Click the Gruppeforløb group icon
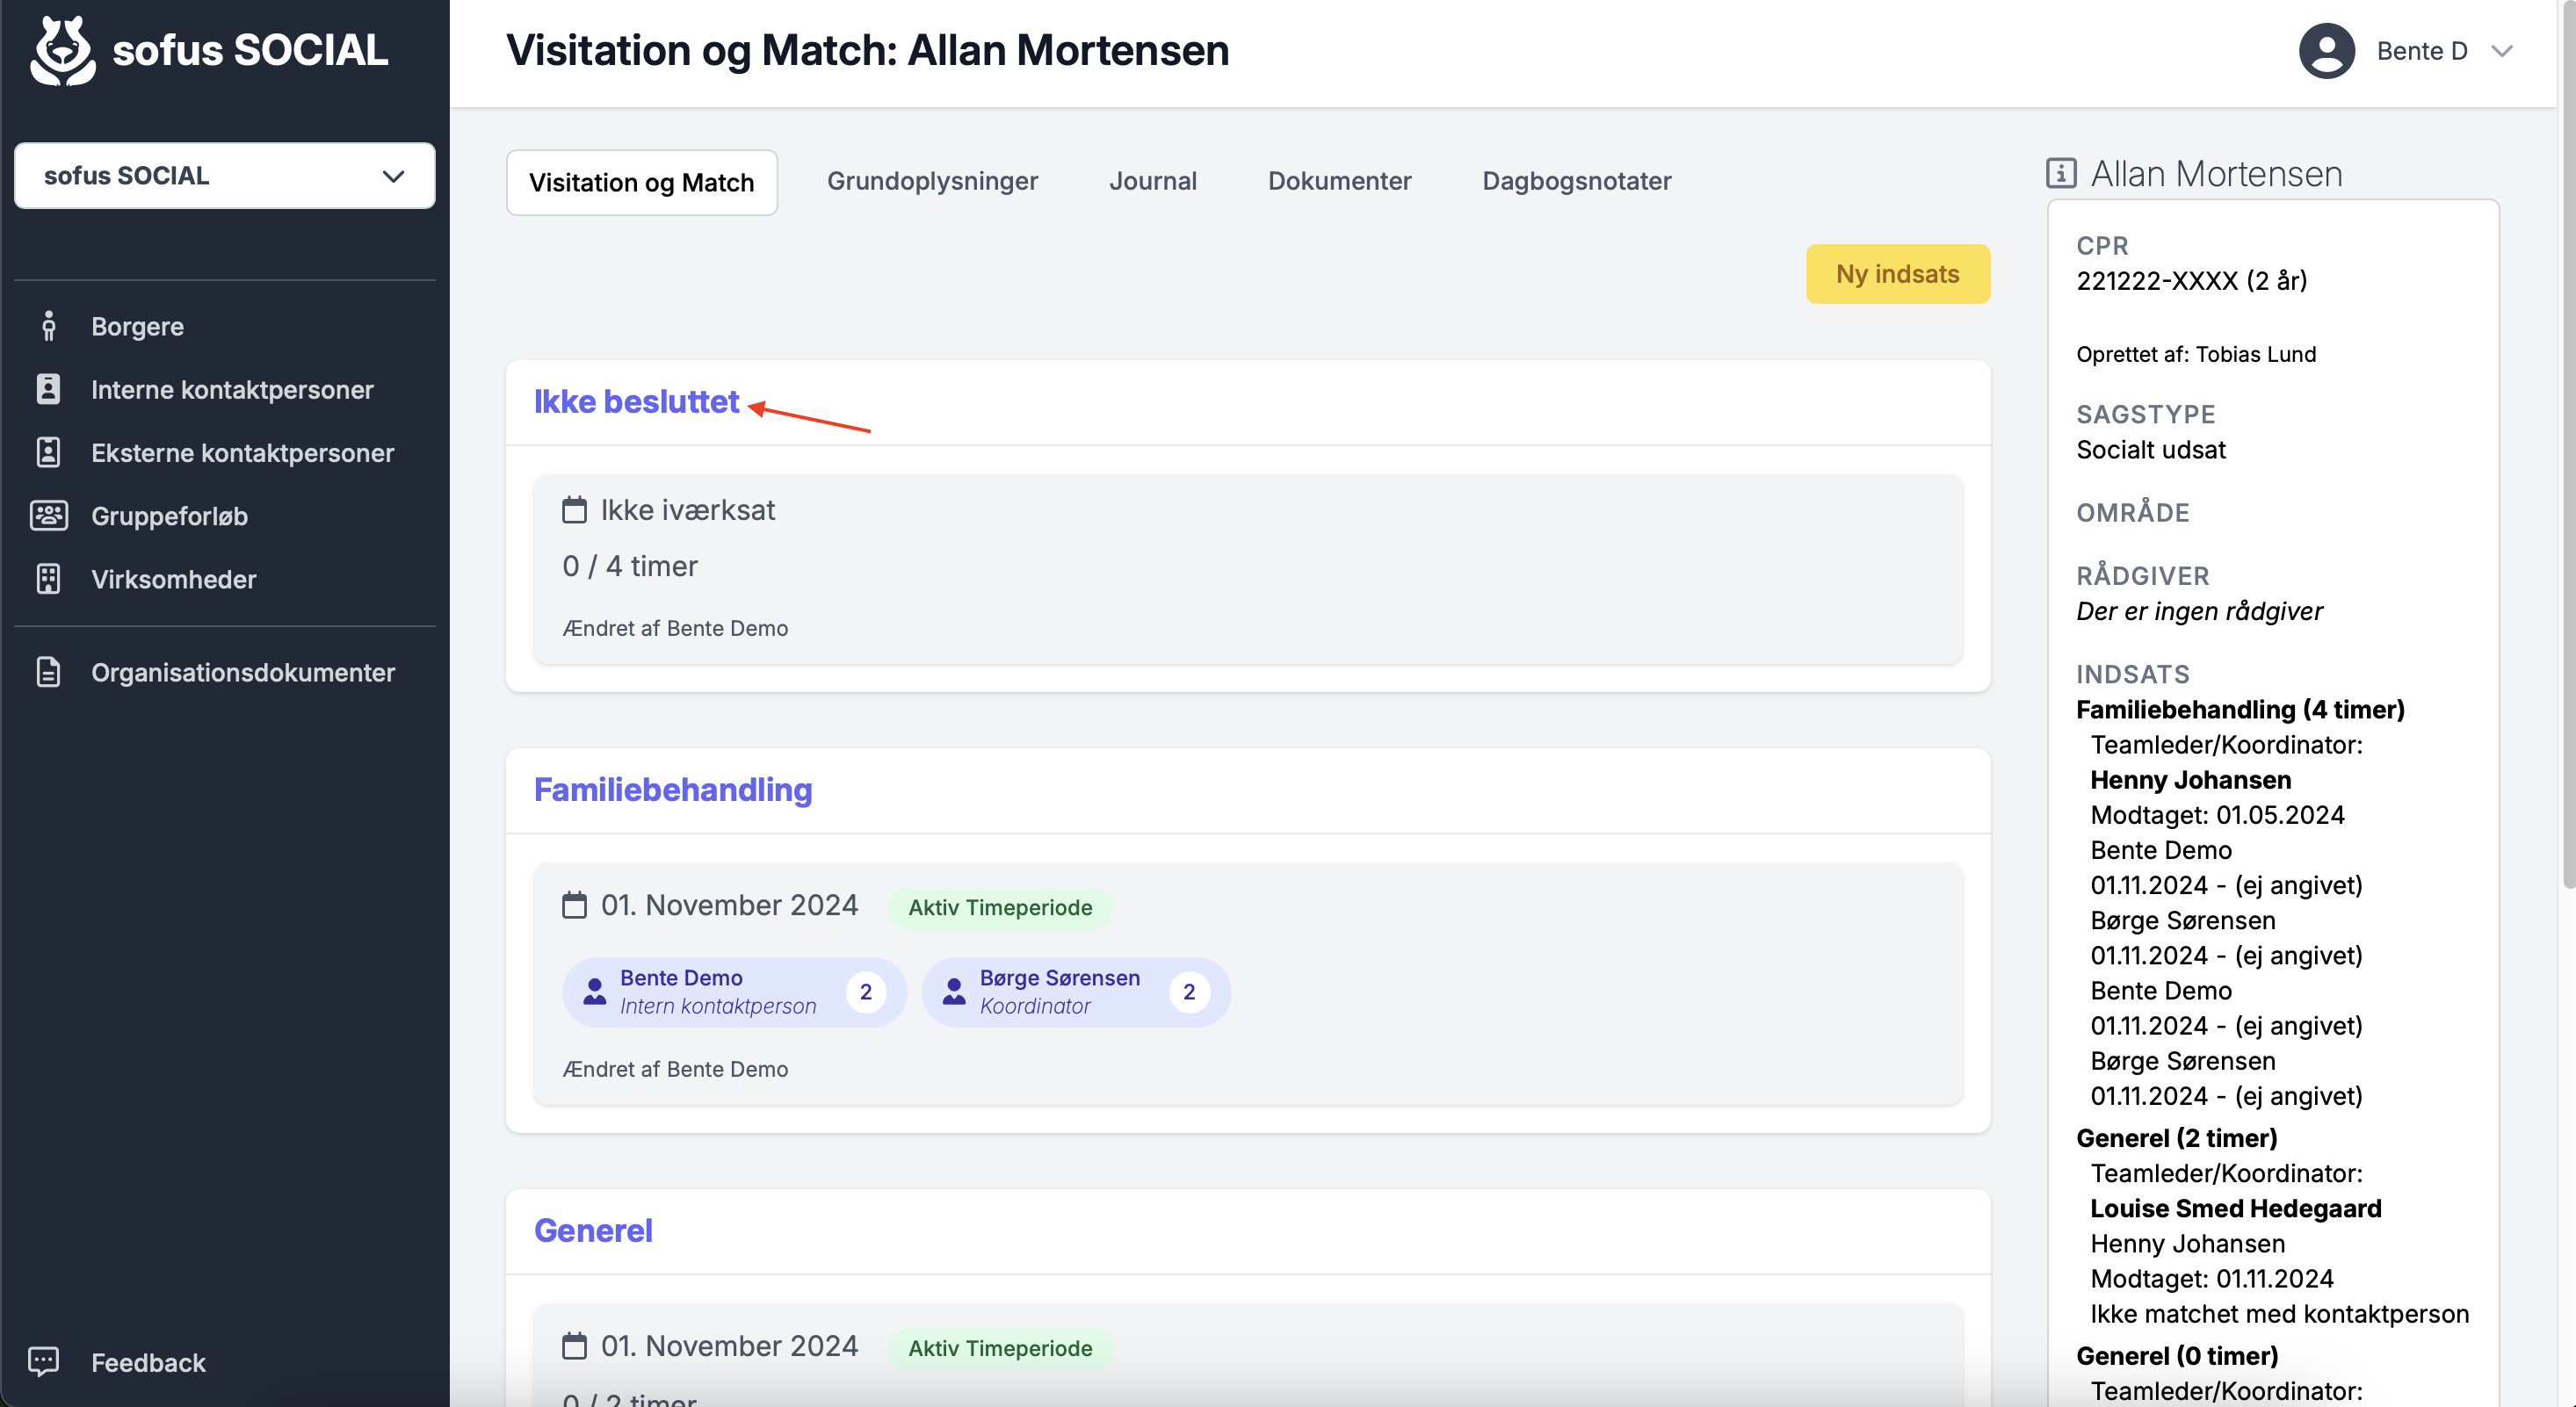The image size is (2576, 1407). pos(48,515)
